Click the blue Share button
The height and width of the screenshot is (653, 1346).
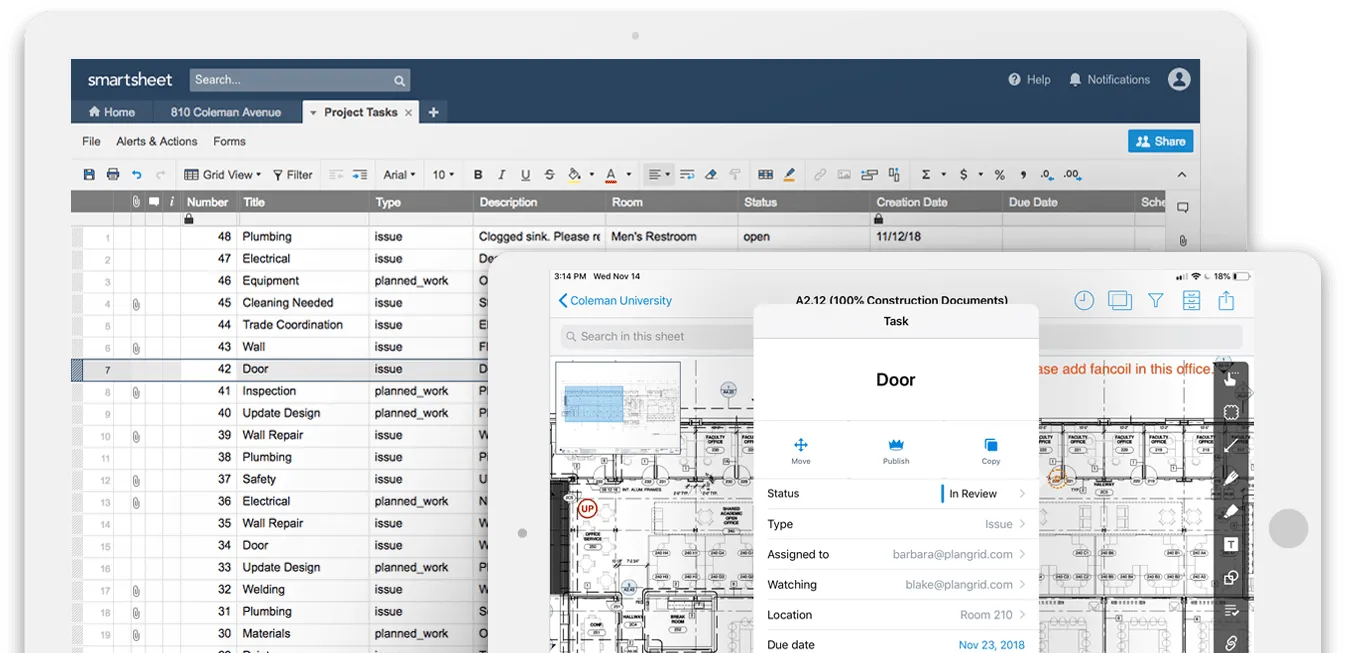(1160, 141)
